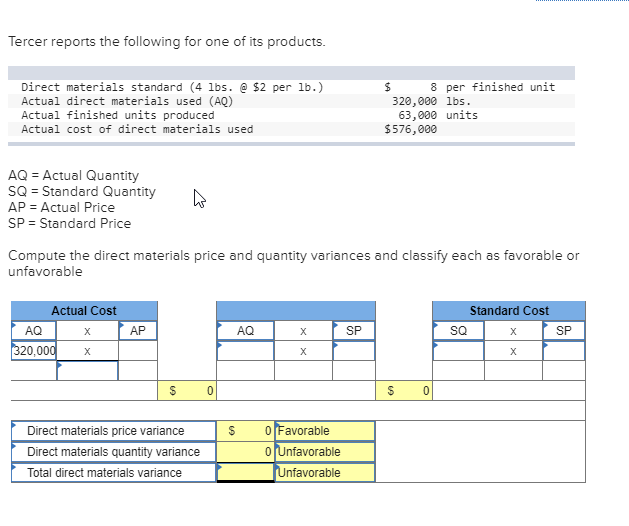Image resolution: width=629 pixels, height=526 pixels.
Task: Open the AP dropdown under Actual Cost
Action: pyautogui.click(x=138, y=331)
